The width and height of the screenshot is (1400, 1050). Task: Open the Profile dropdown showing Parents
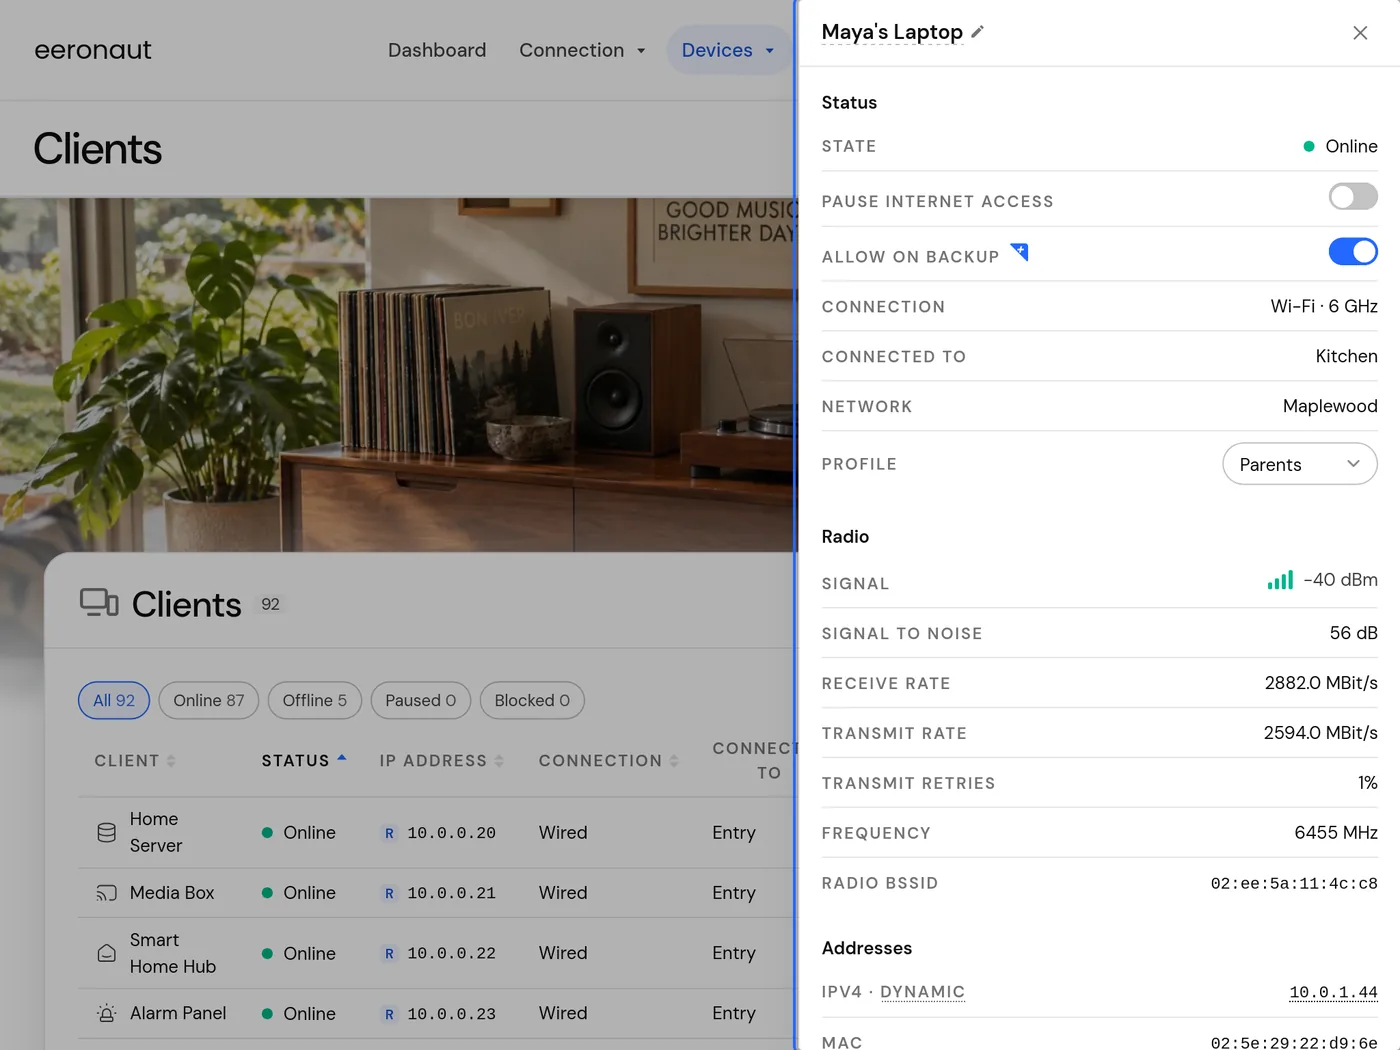1300,464
